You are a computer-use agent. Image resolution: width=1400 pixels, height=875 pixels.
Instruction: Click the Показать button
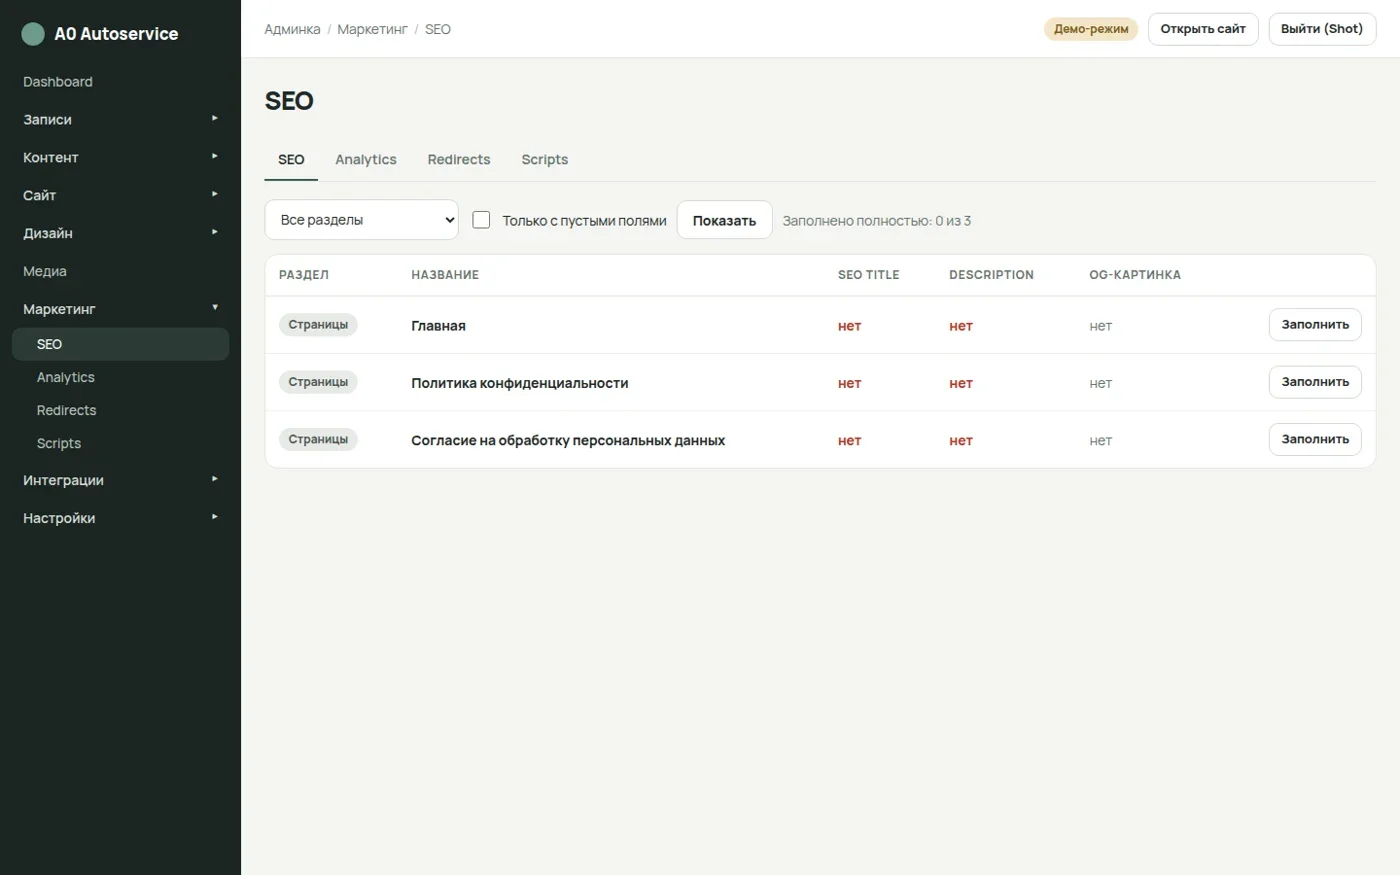click(724, 220)
